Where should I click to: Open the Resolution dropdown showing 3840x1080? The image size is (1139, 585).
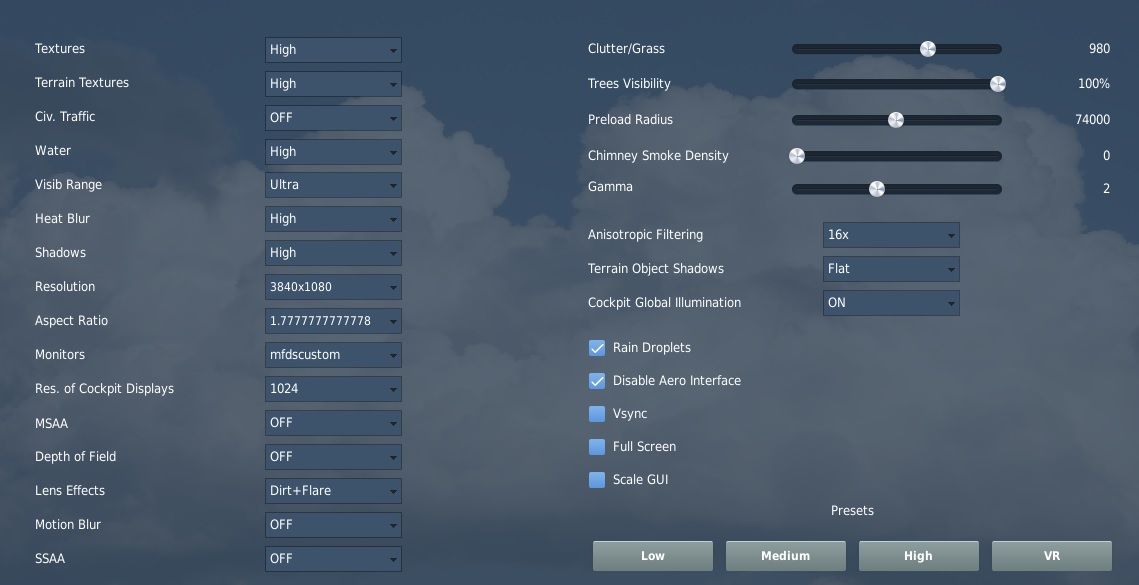(333, 287)
